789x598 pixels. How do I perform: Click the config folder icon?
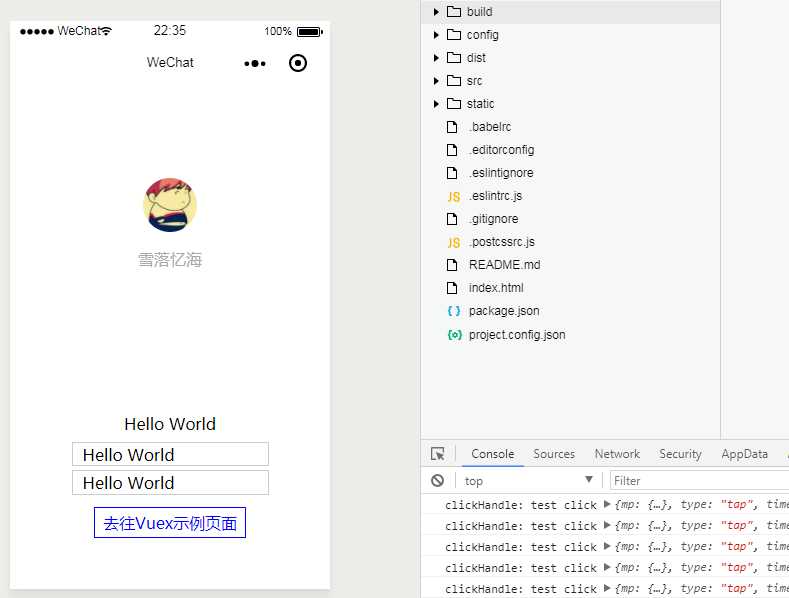tap(454, 35)
